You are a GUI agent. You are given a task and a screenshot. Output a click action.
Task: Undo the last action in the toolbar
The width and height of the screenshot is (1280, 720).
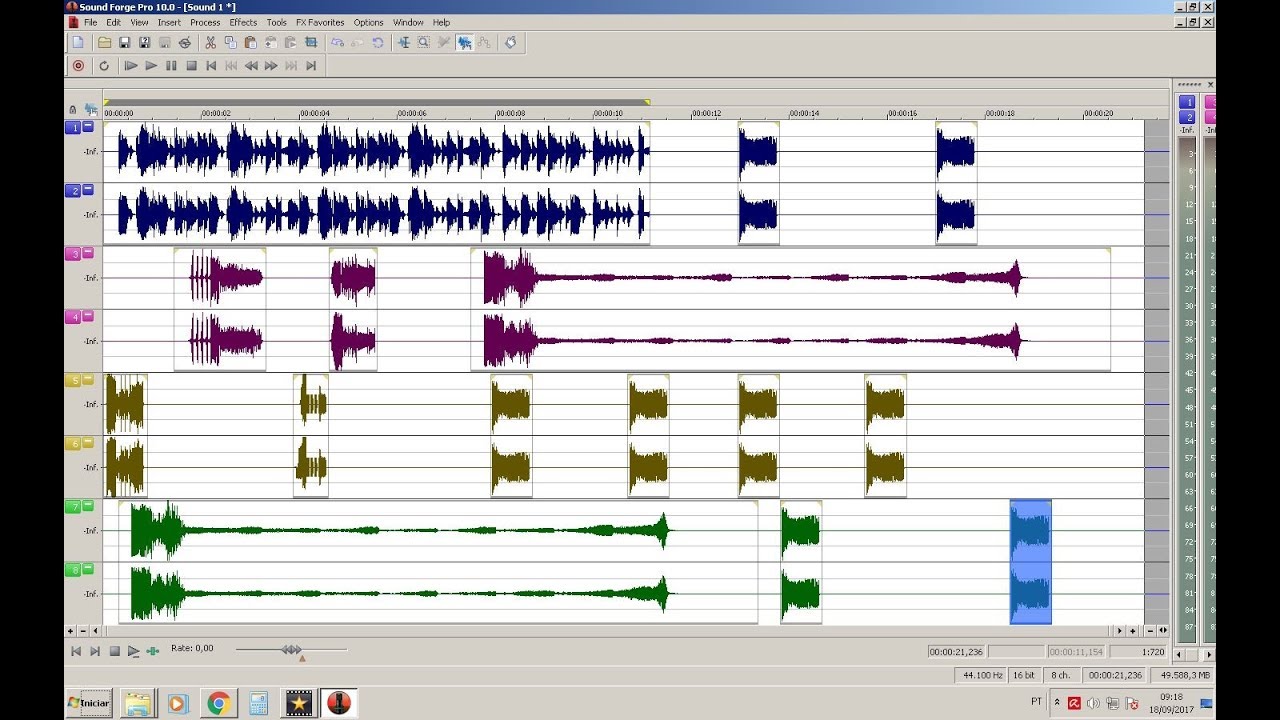click(337, 42)
